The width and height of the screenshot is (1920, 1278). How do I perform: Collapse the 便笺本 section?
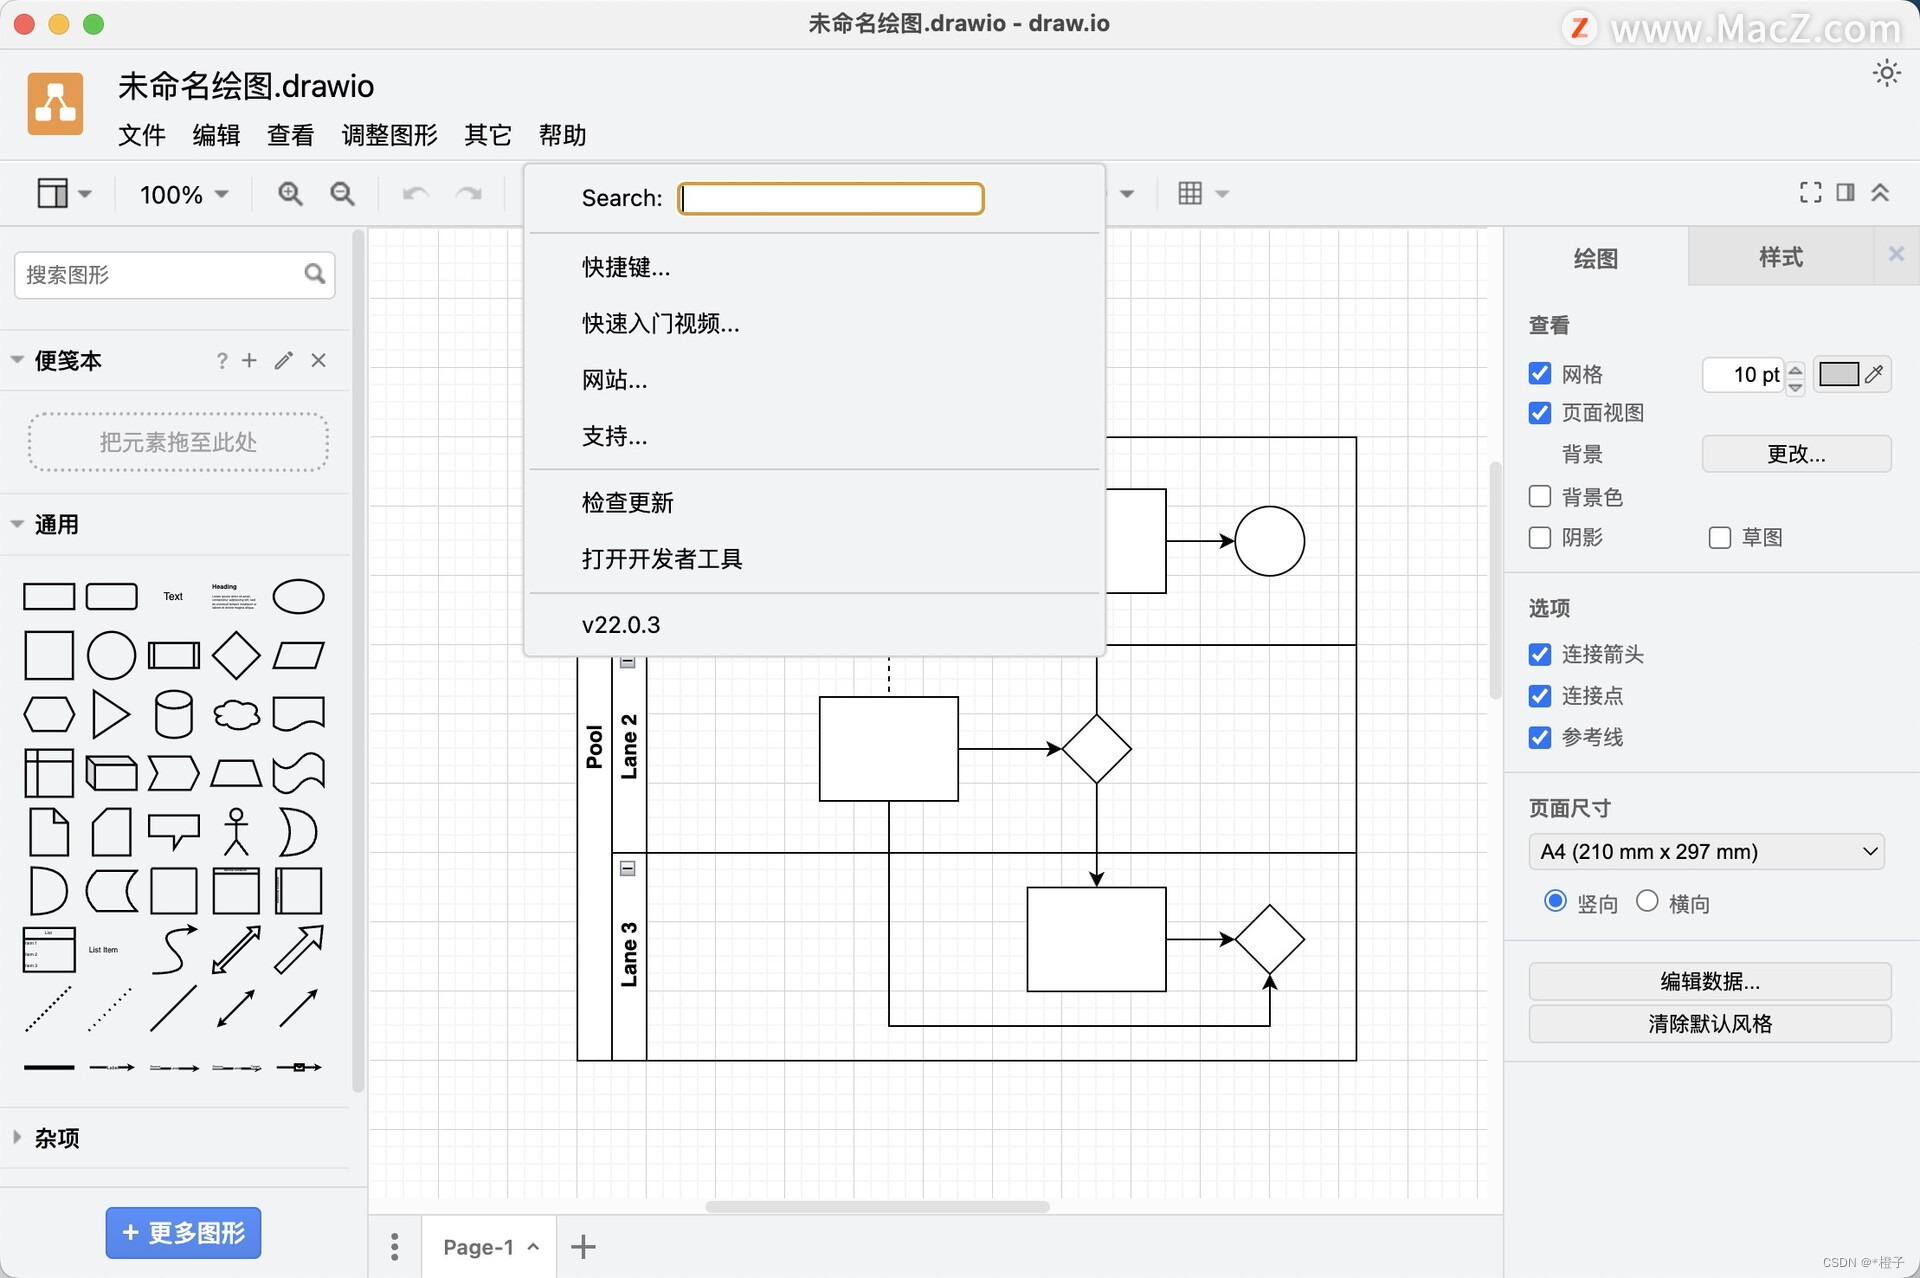coord(17,360)
